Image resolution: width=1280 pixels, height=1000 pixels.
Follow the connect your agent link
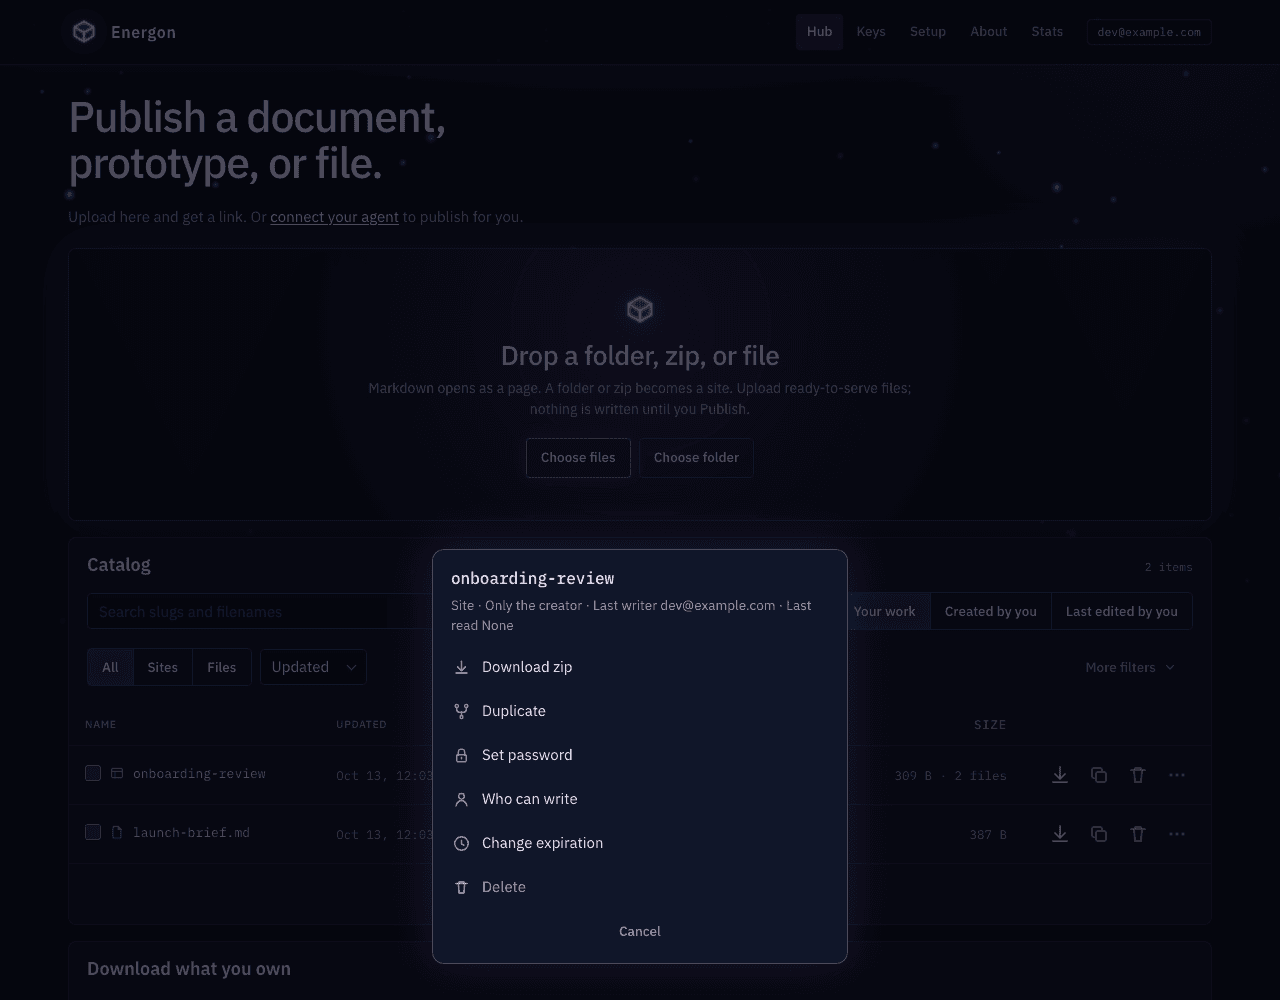(x=334, y=217)
